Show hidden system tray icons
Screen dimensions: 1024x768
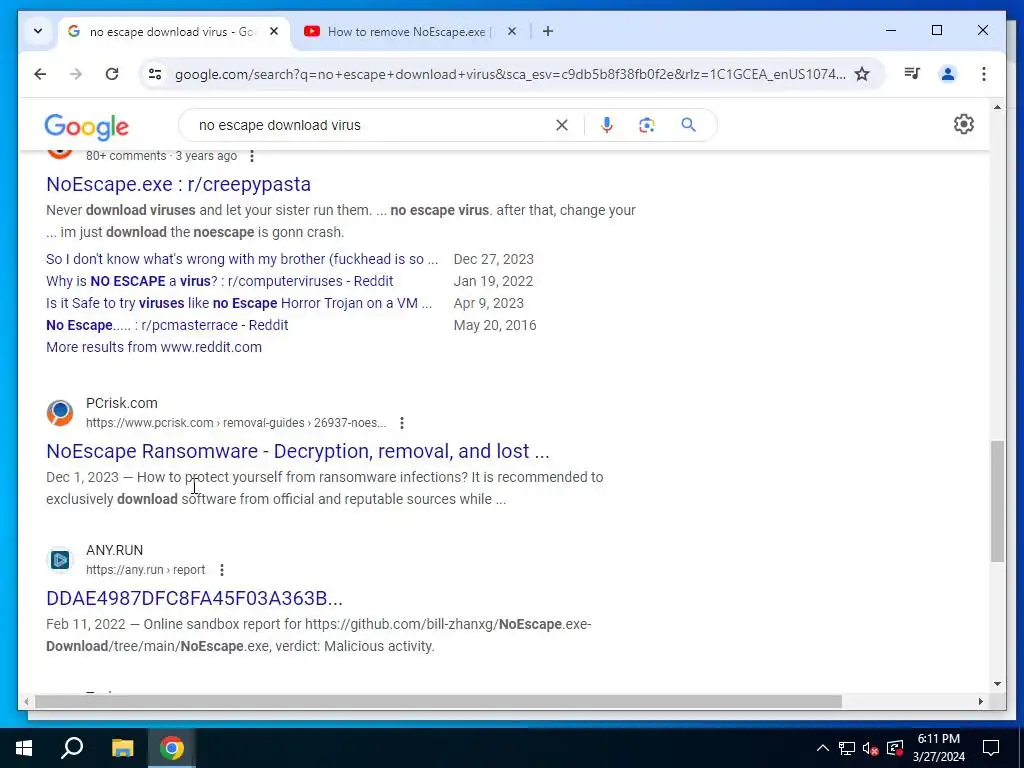tap(823, 748)
